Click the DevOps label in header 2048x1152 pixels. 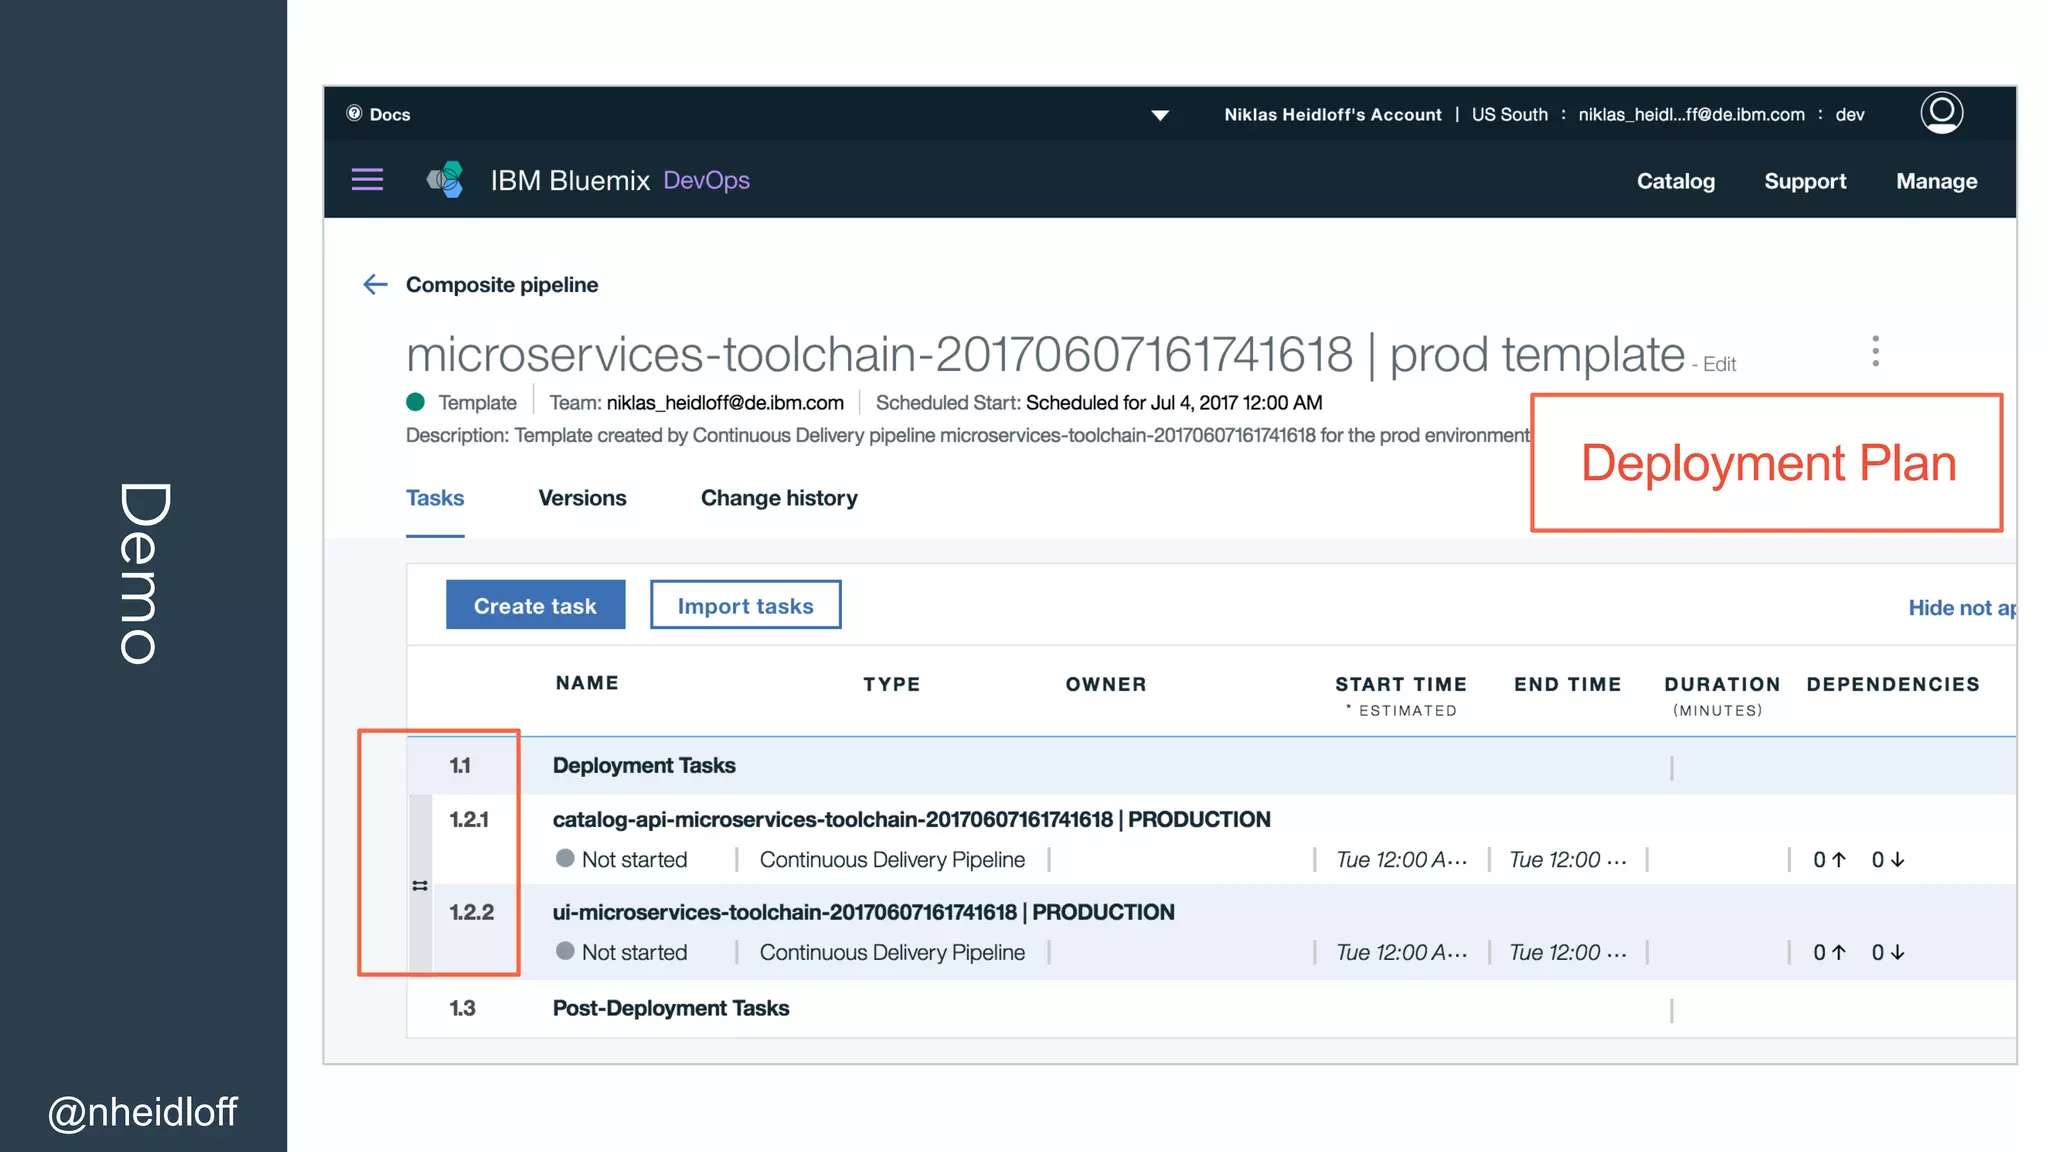click(706, 180)
